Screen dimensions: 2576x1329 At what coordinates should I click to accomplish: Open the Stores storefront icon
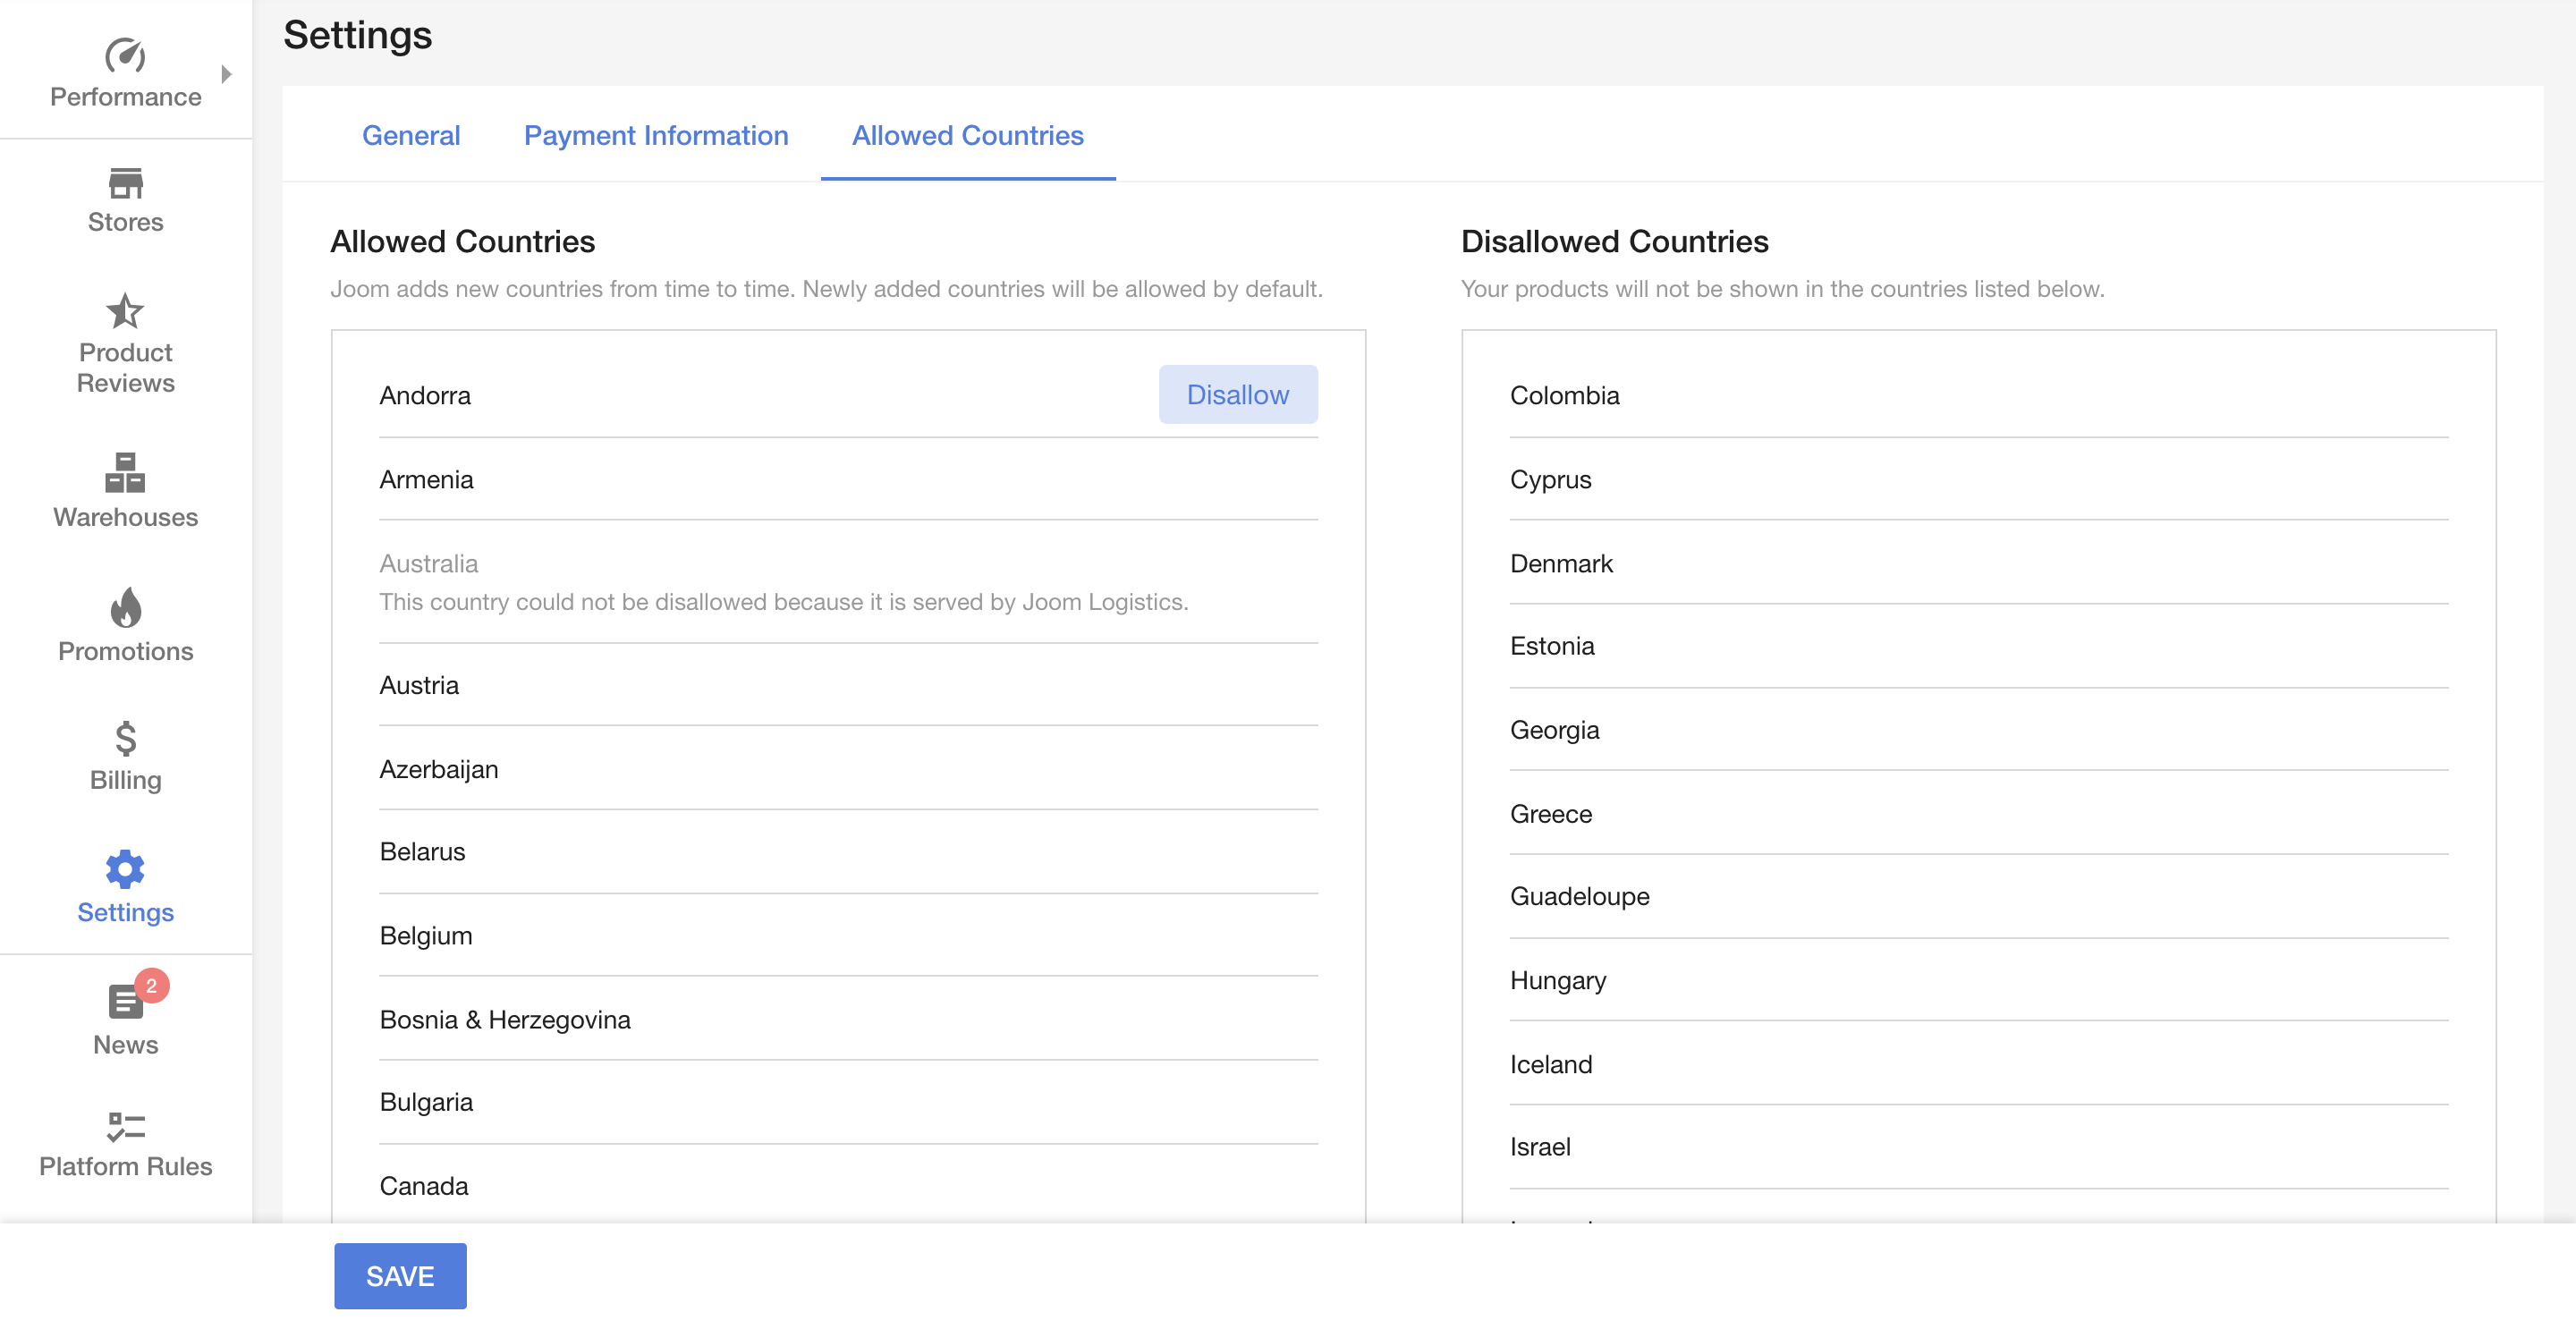(x=125, y=183)
